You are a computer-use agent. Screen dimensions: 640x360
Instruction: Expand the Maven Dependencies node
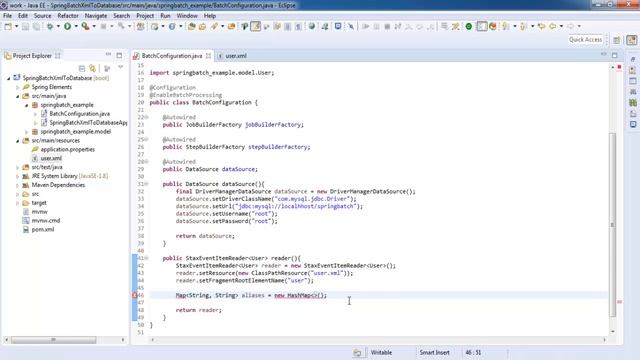coord(18,185)
